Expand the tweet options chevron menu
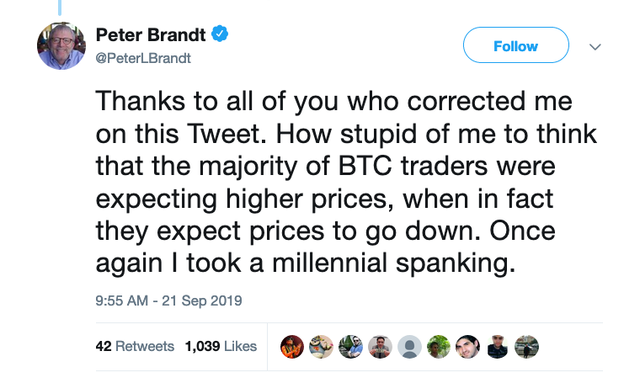640x377 pixels. (x=595, y=47)
